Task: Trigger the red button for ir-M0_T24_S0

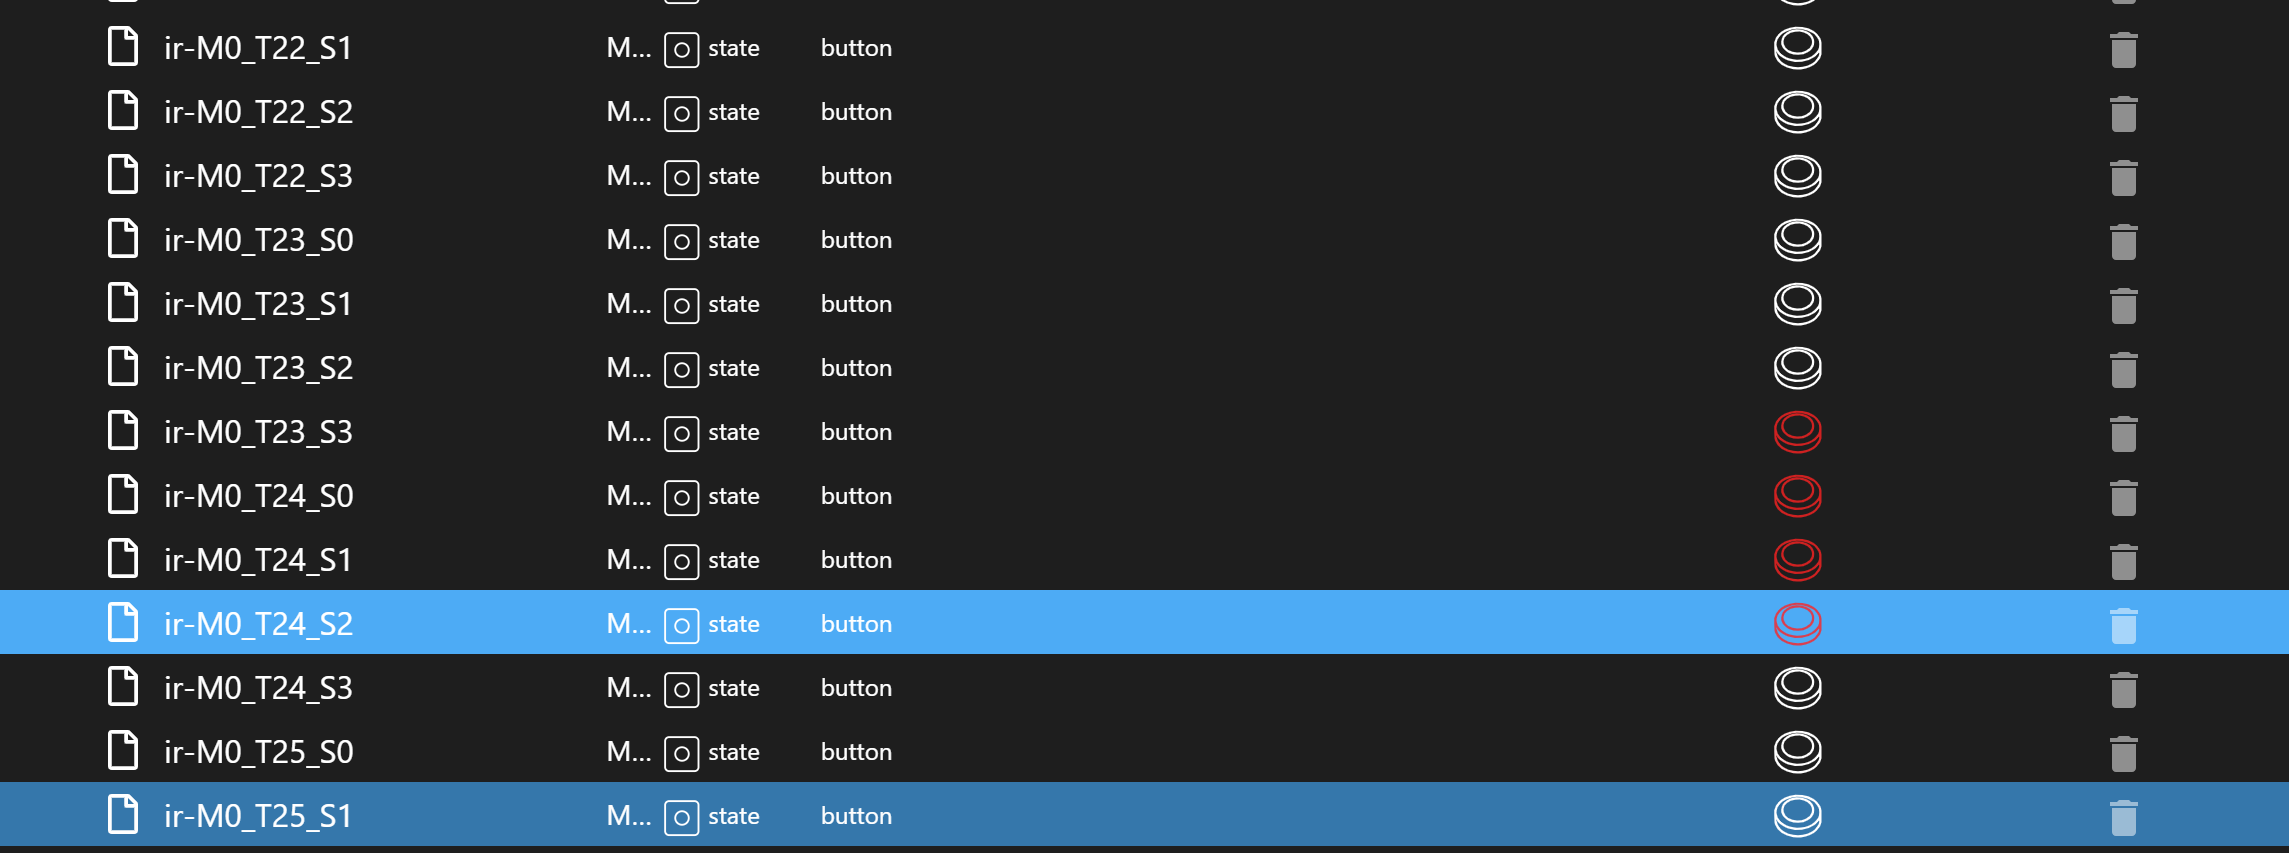Action: point(1797,496)
